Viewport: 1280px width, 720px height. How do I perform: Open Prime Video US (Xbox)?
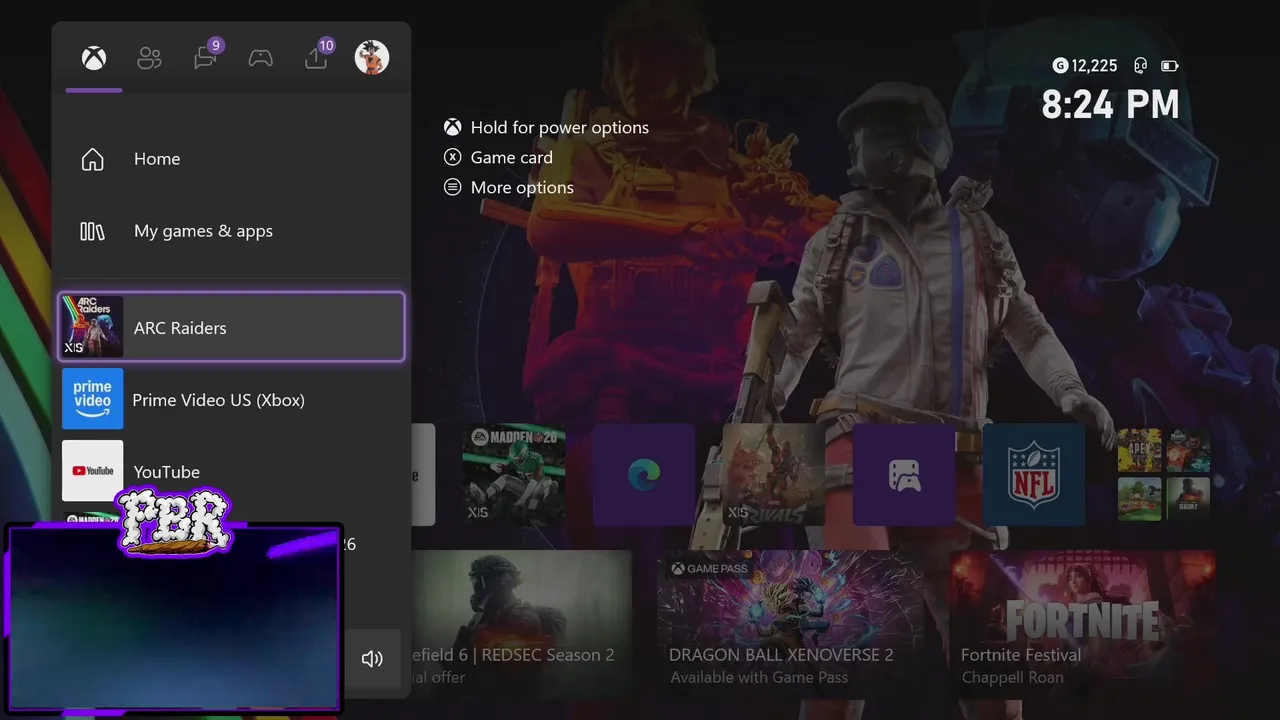point(231,399)
